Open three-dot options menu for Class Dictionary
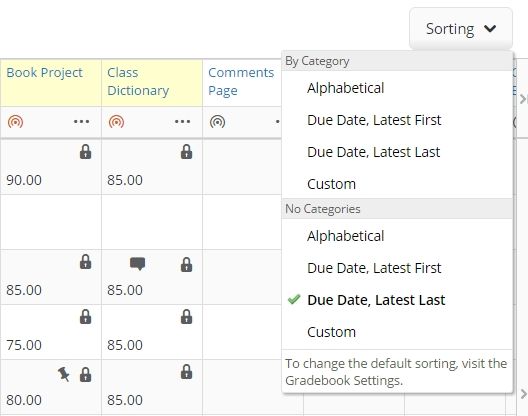 click(x=183, y=121)
